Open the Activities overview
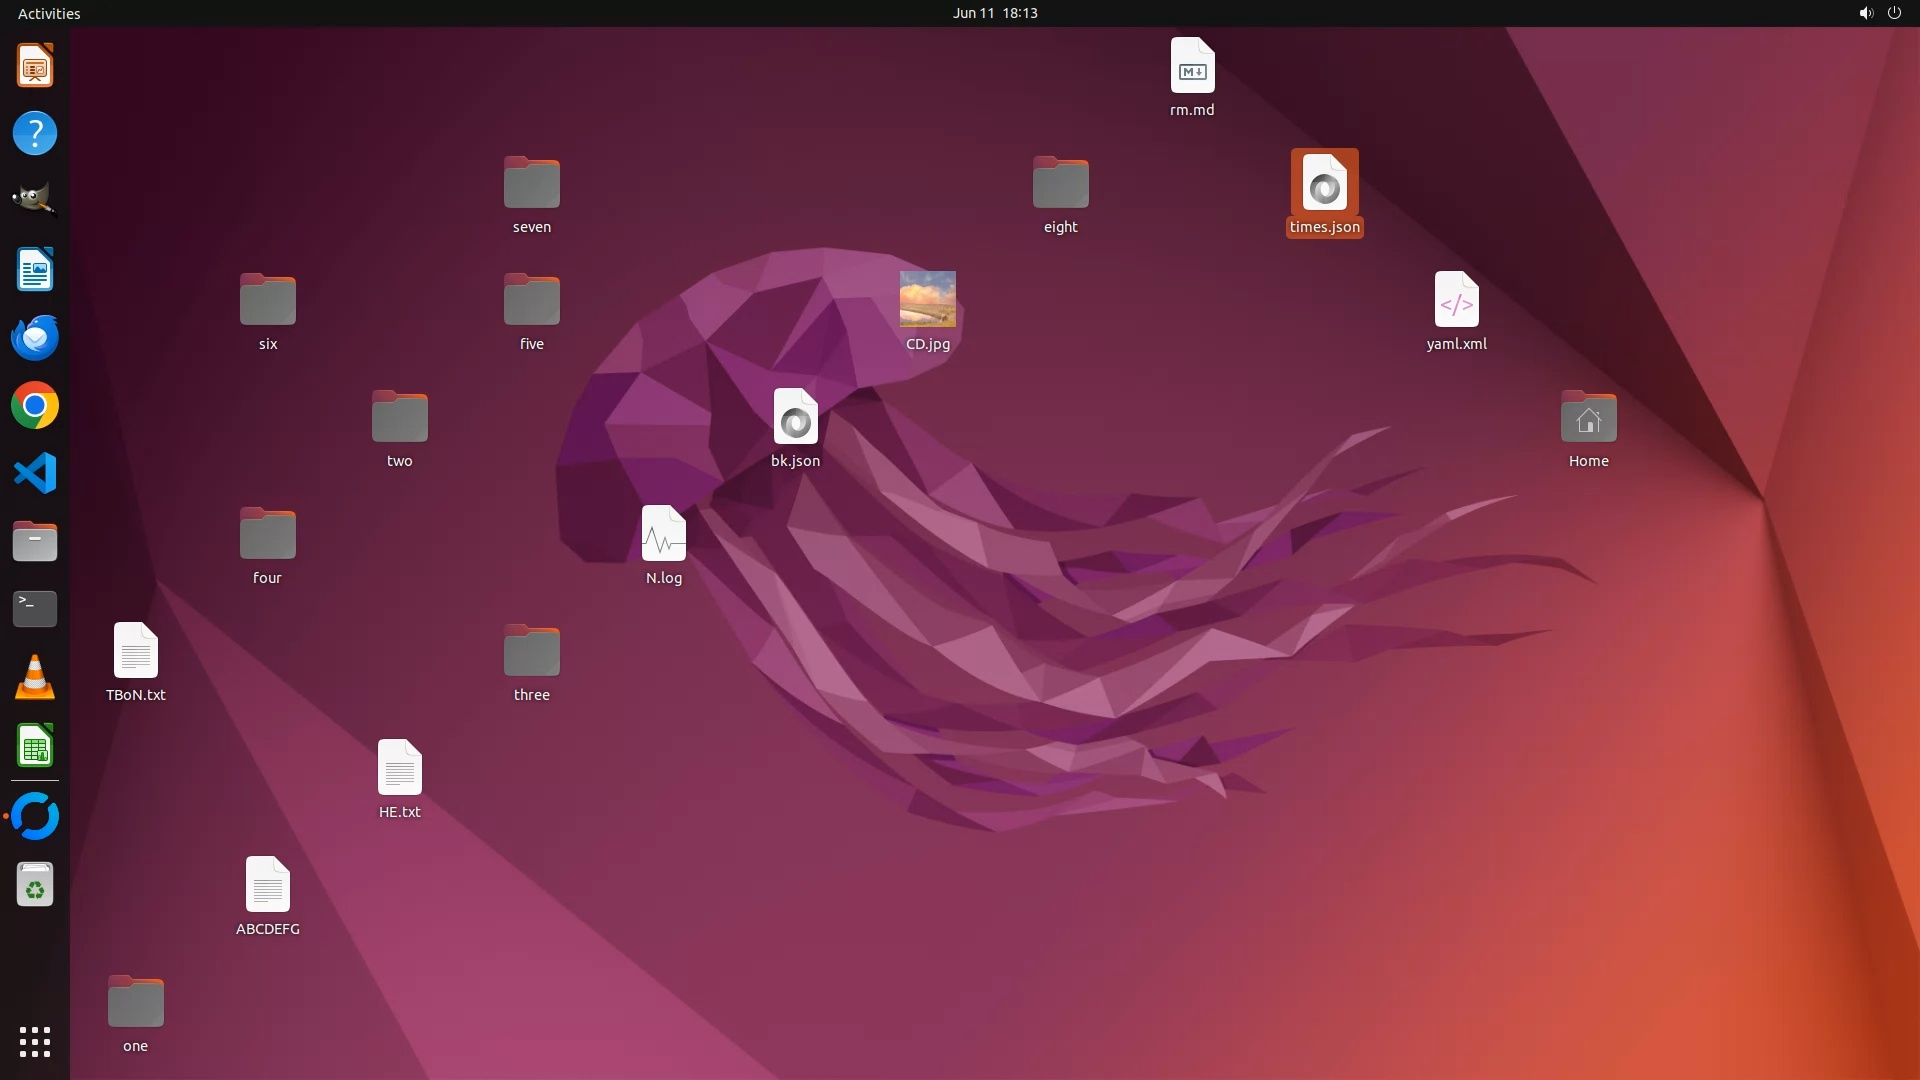This screenshot has height=1080, width=1920. point(49,13)
